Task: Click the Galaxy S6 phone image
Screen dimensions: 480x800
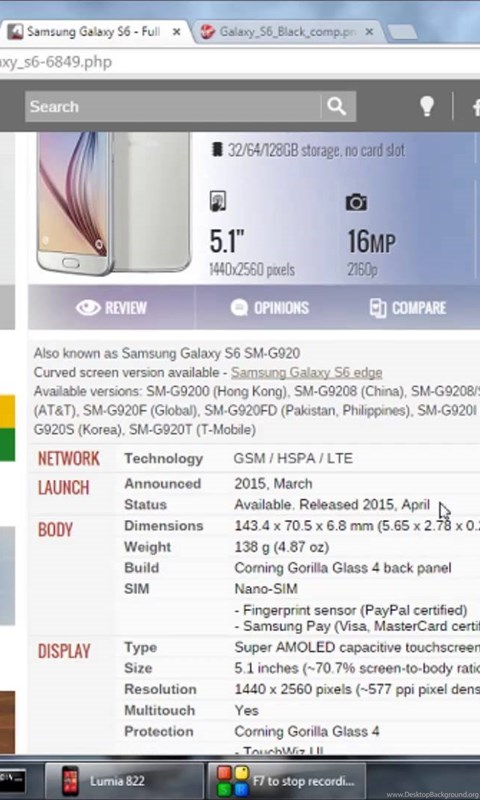Action: [114, 204]
